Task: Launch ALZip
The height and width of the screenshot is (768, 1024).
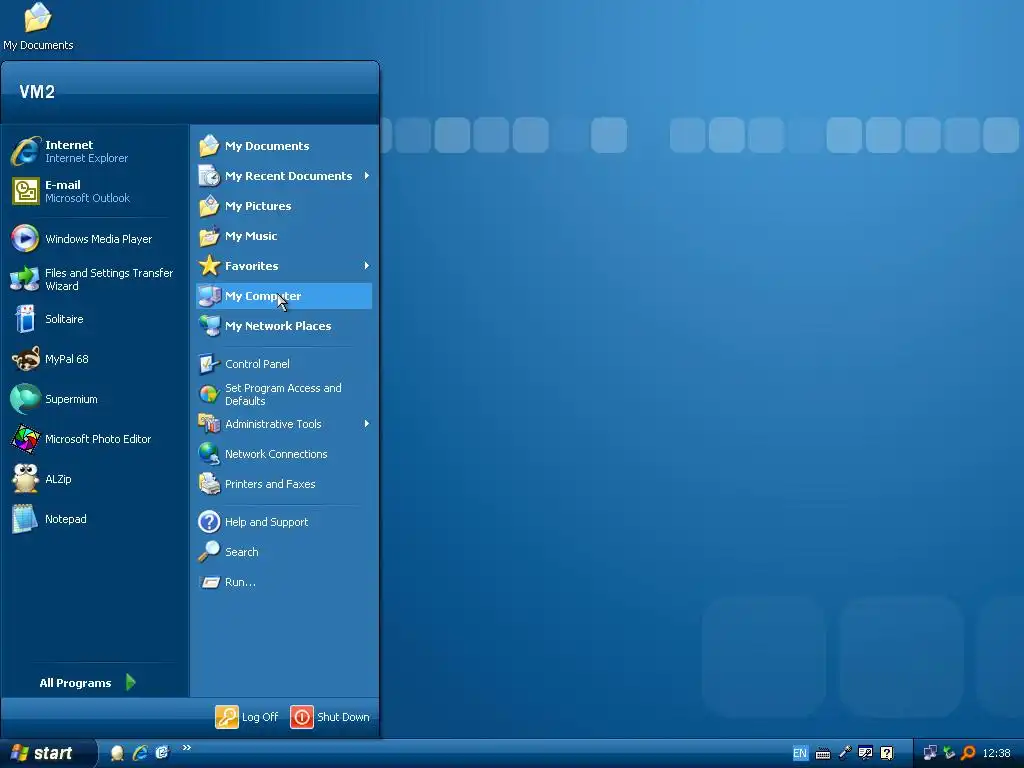Action: click(x=91, y=479)
